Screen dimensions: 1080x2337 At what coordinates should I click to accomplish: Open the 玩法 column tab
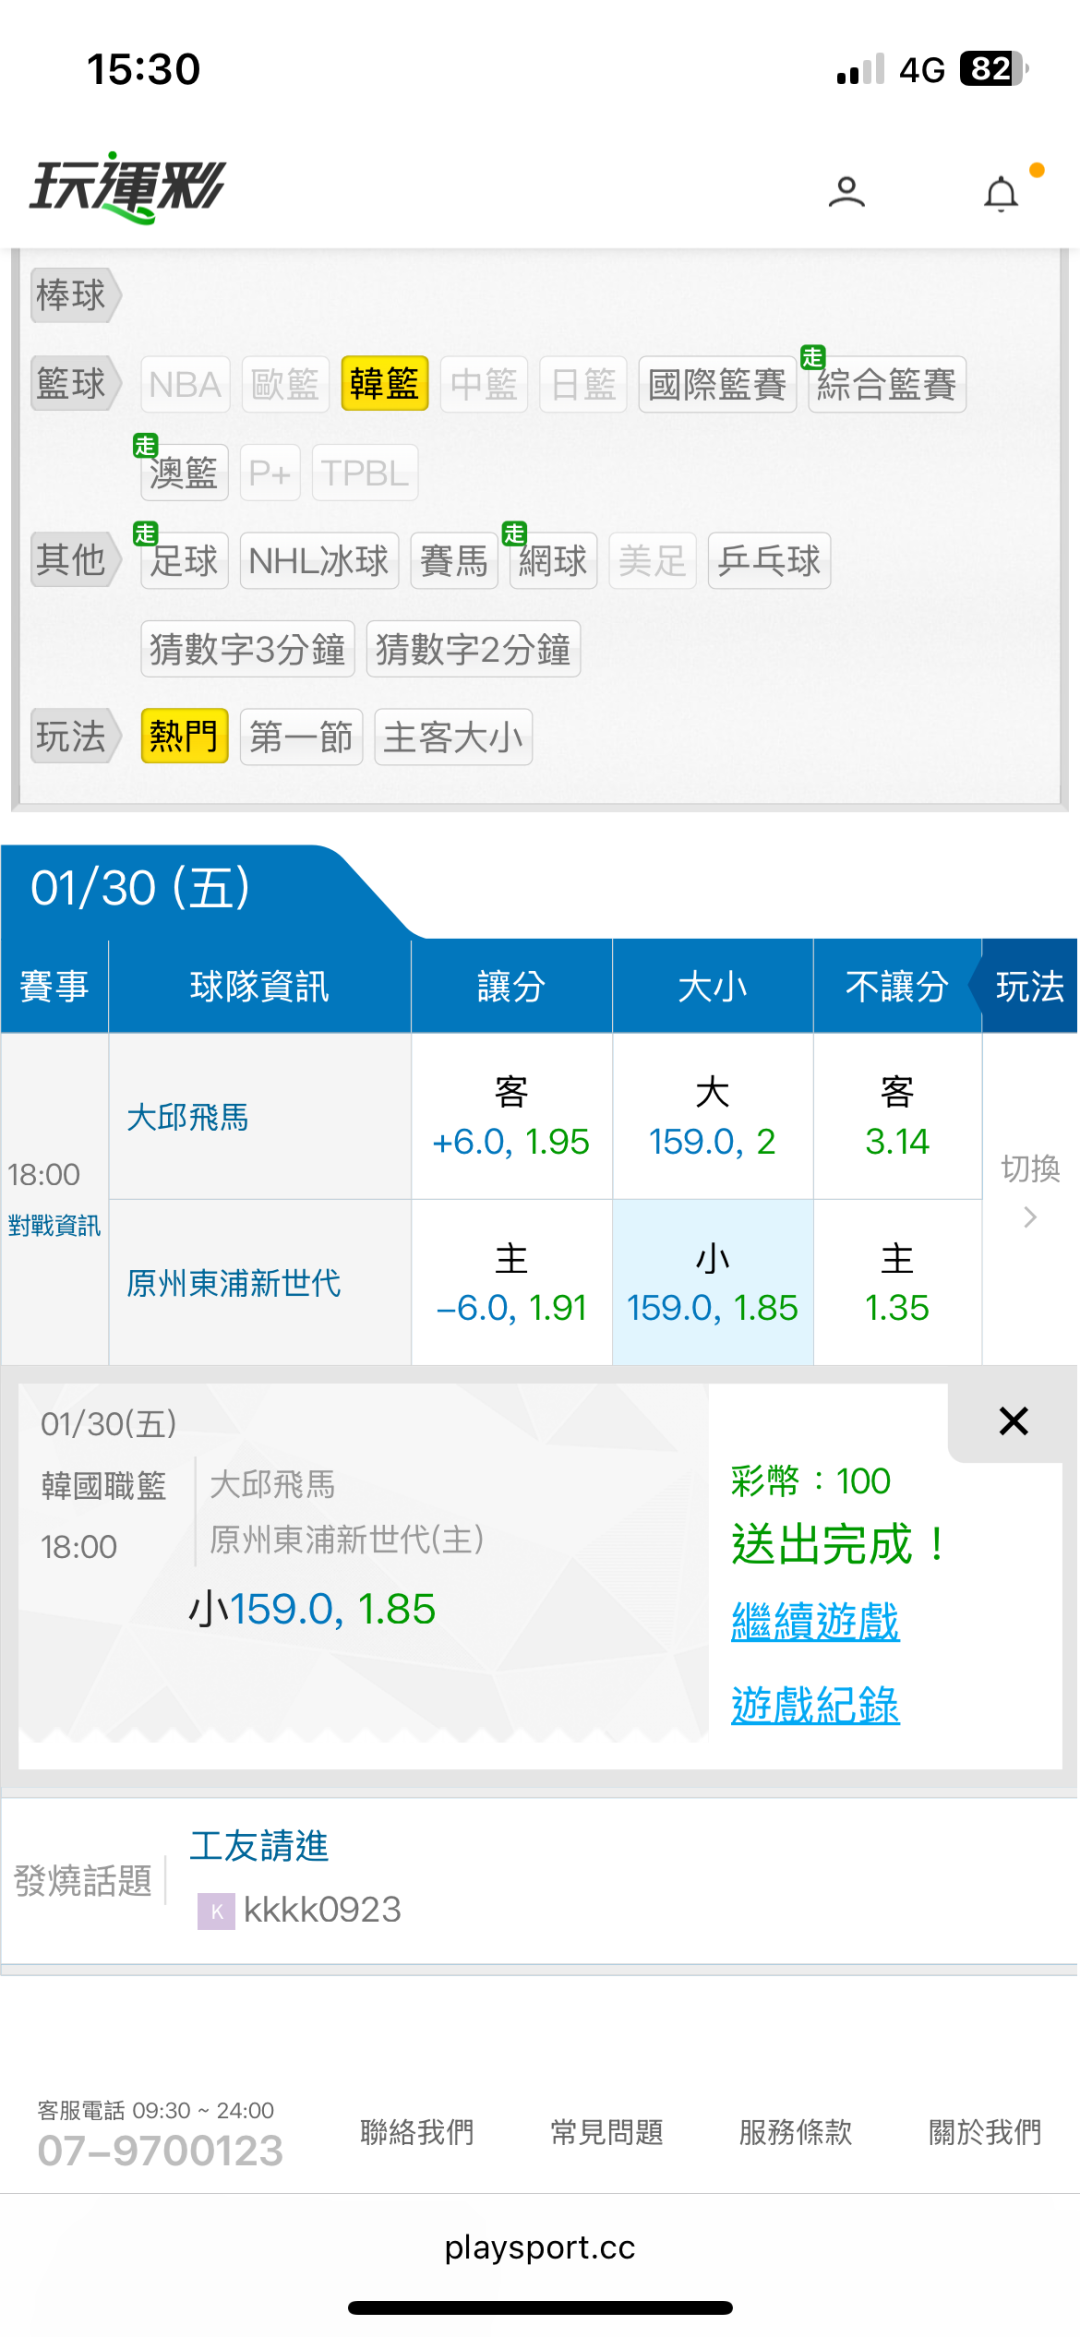[x=1029, y=987]
